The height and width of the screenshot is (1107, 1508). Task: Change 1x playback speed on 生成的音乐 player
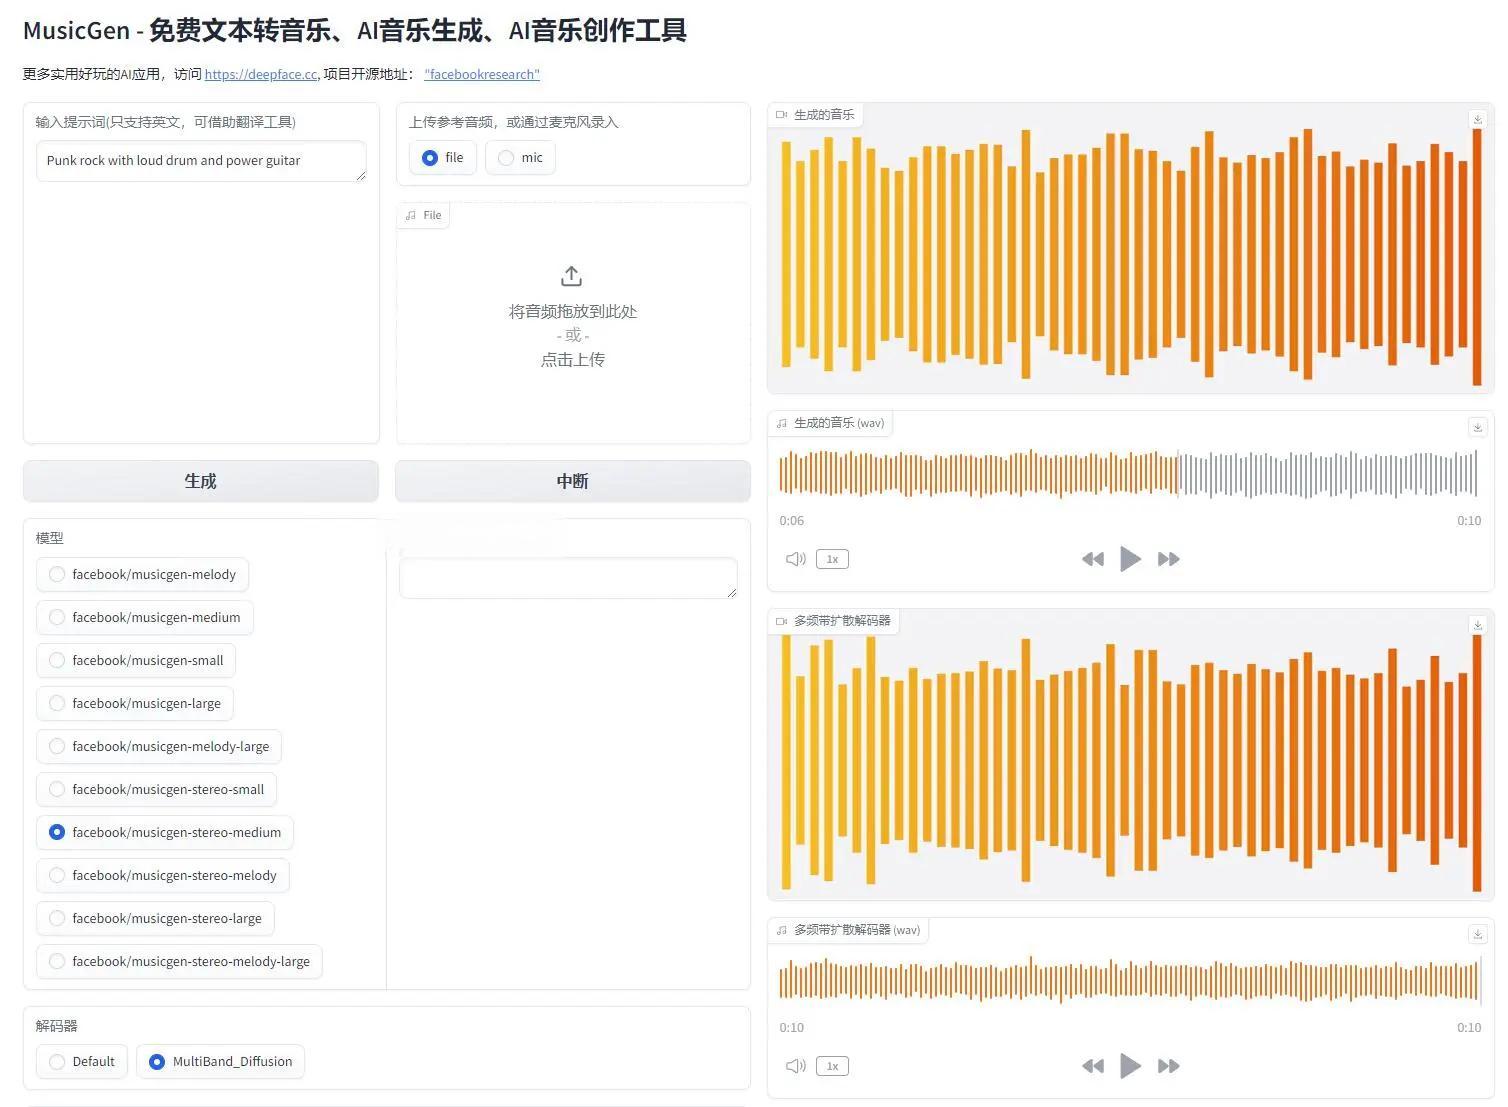click(832, 559)
